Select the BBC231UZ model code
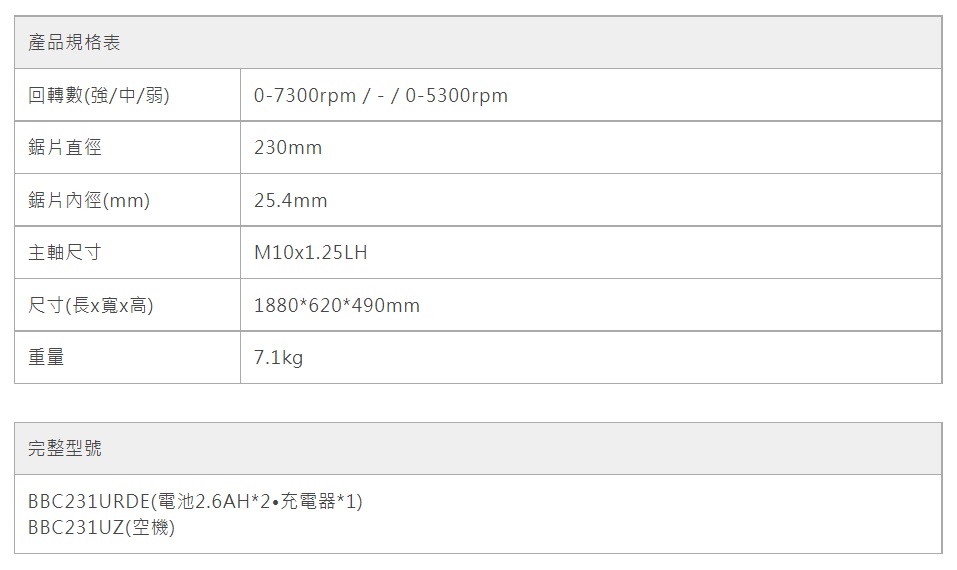Image resolution: width=957 pixels, height=570 pixels. click(x=75, y=527)
